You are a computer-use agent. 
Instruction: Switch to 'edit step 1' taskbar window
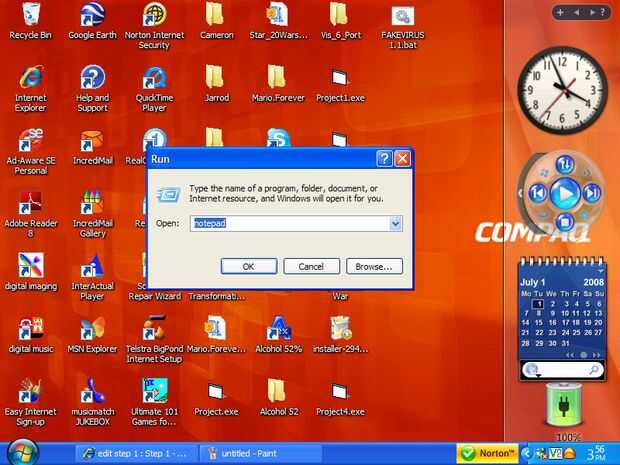pyautogui.click(x=137, y=454)
